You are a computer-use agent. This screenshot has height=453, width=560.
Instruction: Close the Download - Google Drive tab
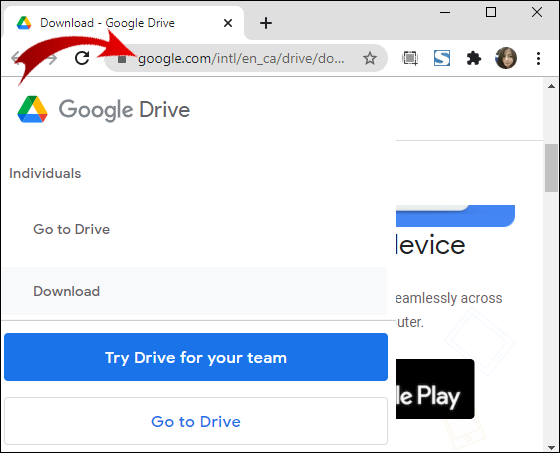pos(228,23)
